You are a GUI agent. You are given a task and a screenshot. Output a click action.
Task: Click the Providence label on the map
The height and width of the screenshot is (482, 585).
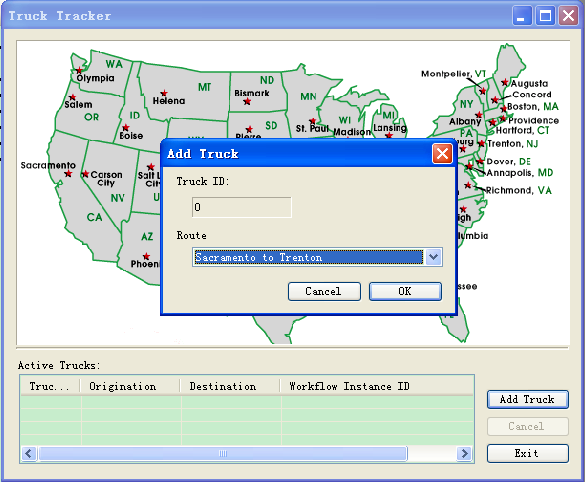tap(534, 120)
